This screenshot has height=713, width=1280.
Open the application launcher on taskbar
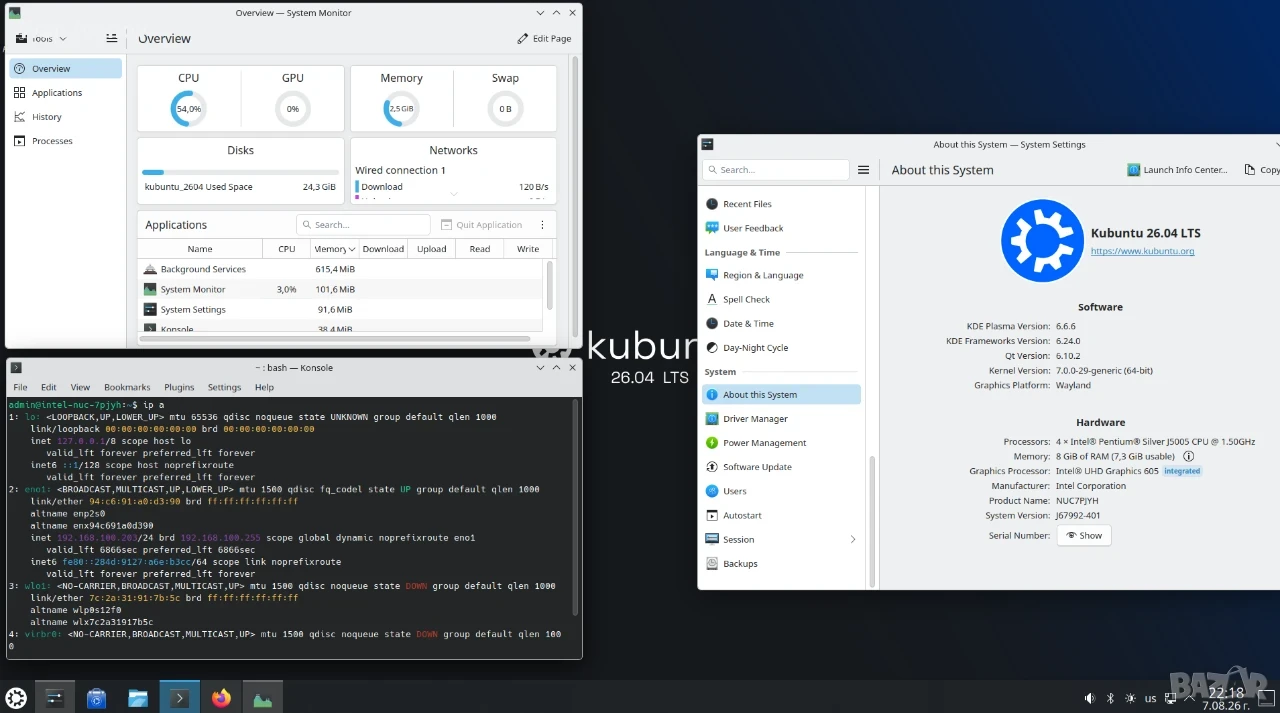(x=16, y=698)
